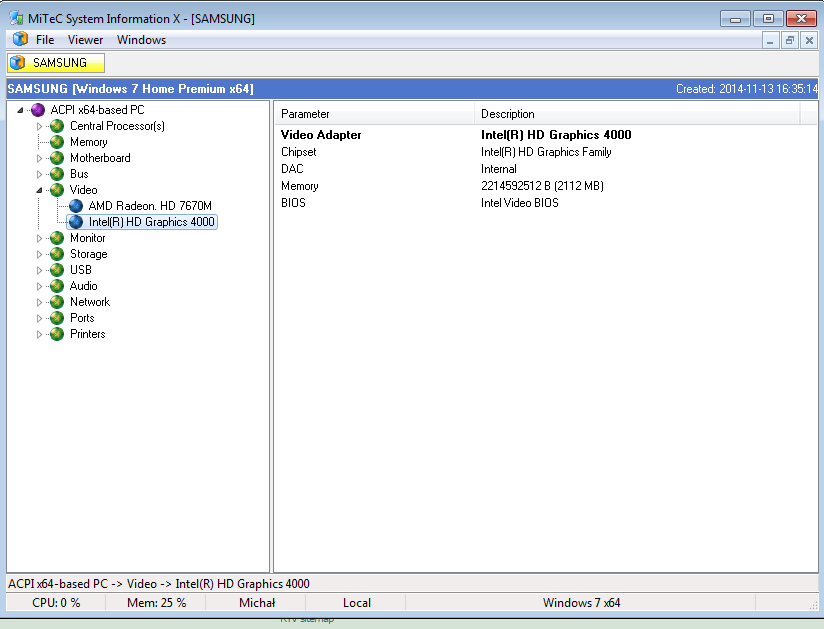Click the AMD Radeon HD 7670M blue icon

click(76, 206)
